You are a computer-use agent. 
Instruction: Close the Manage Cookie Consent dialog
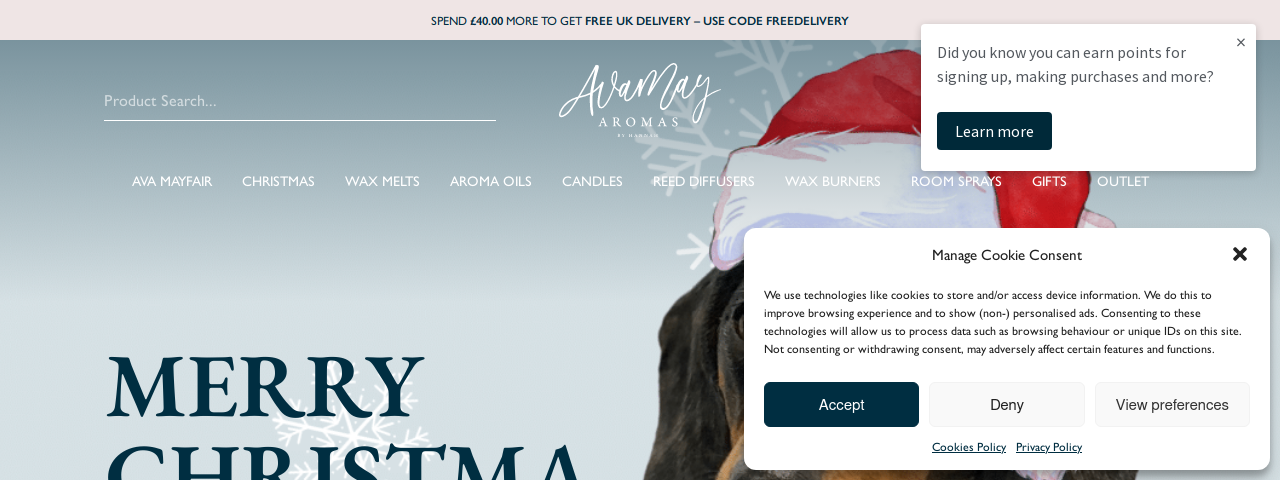coord(1240,254)
